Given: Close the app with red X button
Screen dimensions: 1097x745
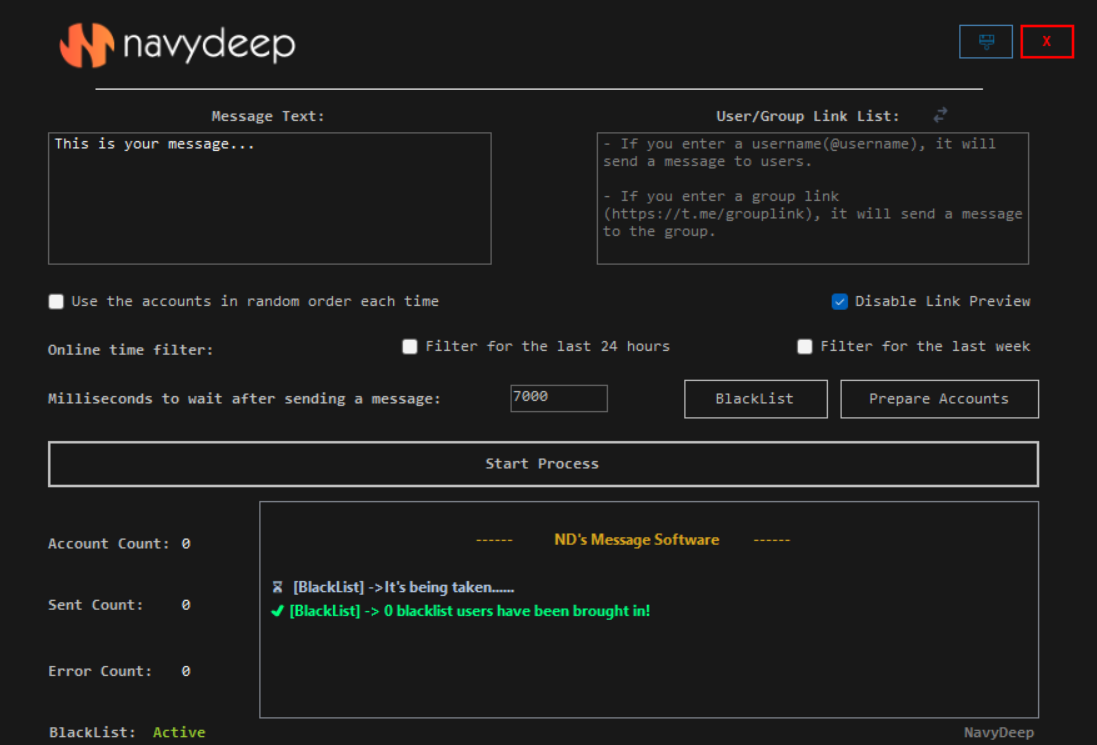Looking at the screenshot, I should pyautogui.click(x=1047, y=41).
